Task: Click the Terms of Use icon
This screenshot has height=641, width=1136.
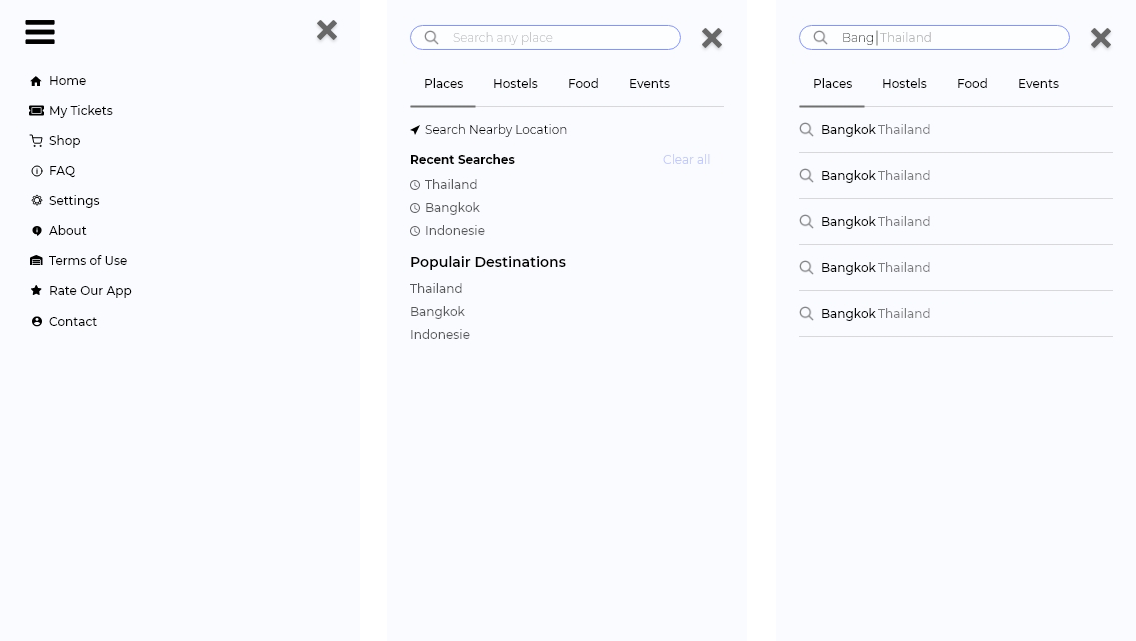Action: pos(36,261)
